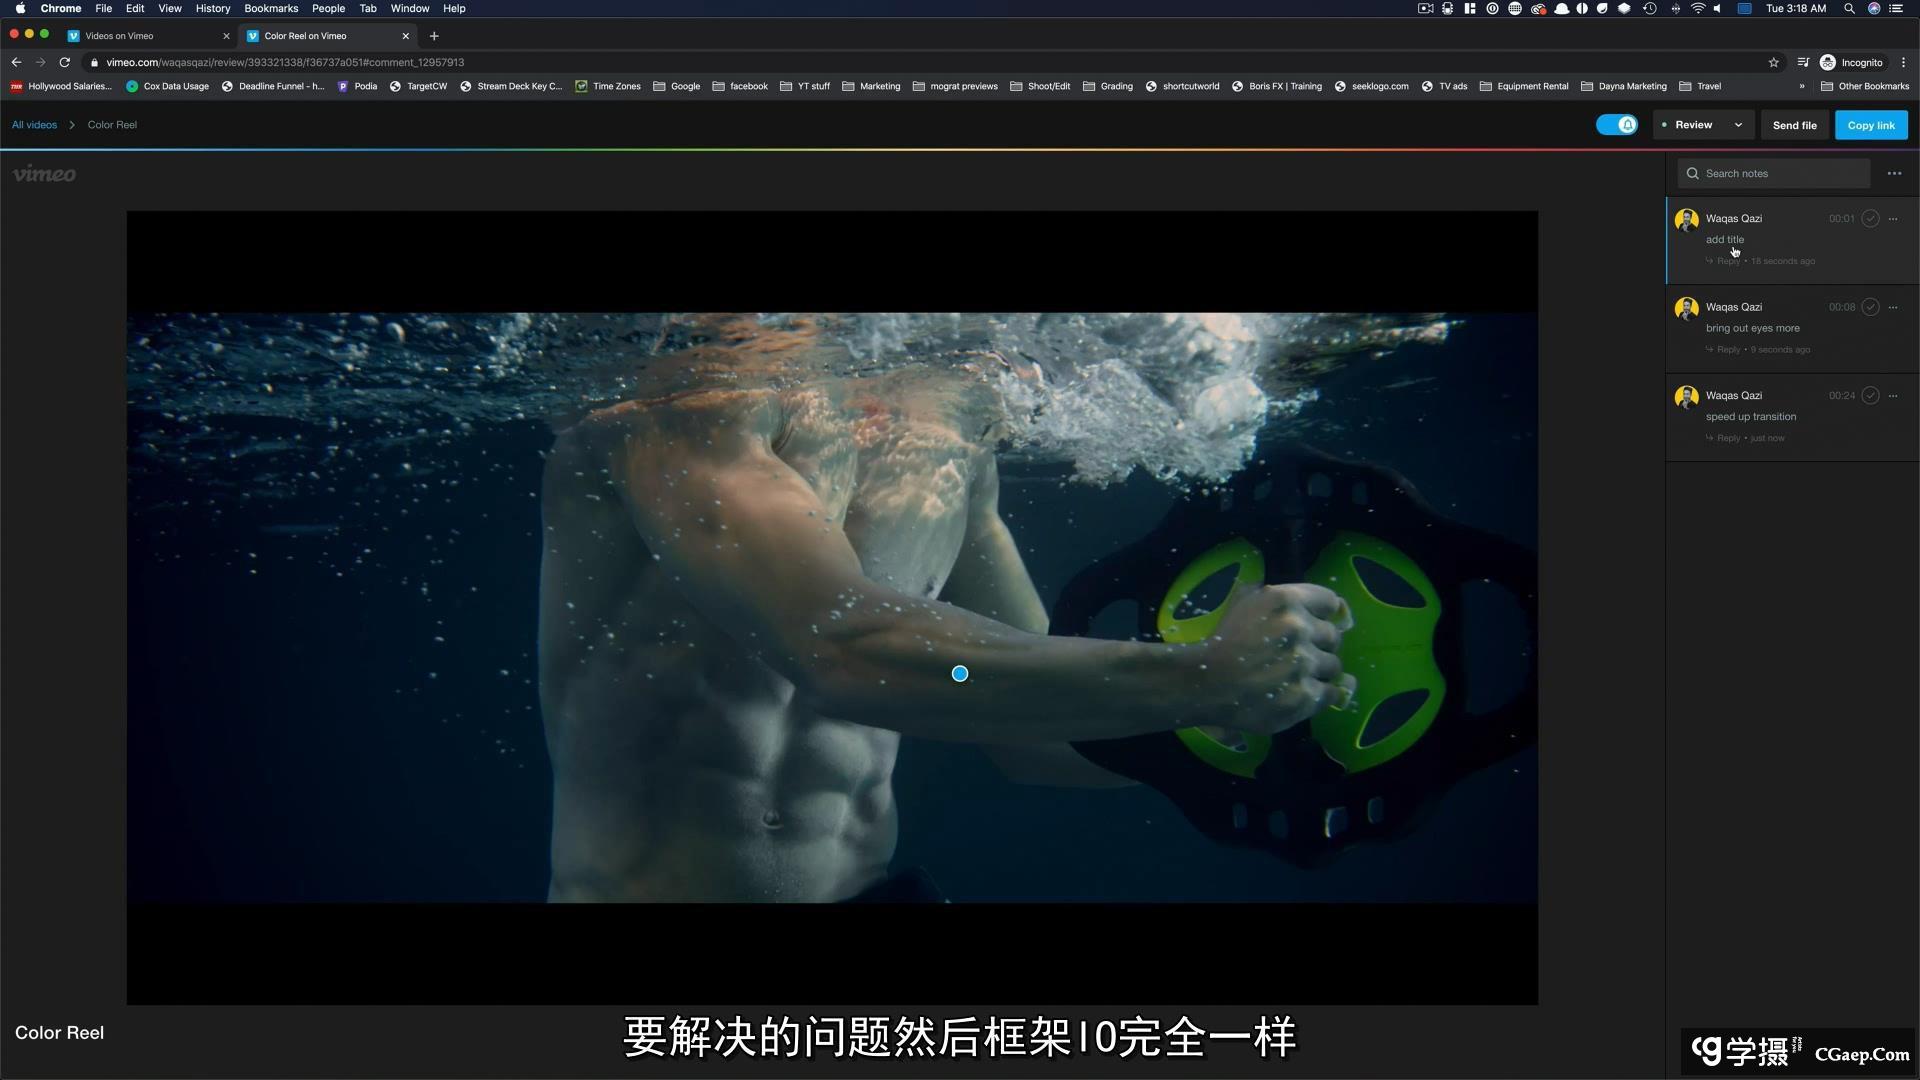This screenshot has height=1080, width=1920.
Task: Mark 'add title' note as resolved
Action: click(1870, 219)
